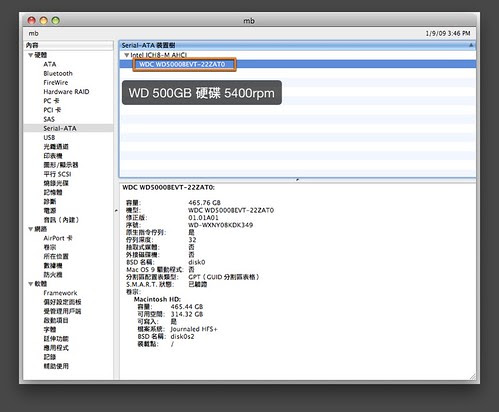Viewport: 499px width, 412px height.
Task: Select Bluetooth in the sidebar
Action: pyautogui.click(x=58, y=73)
